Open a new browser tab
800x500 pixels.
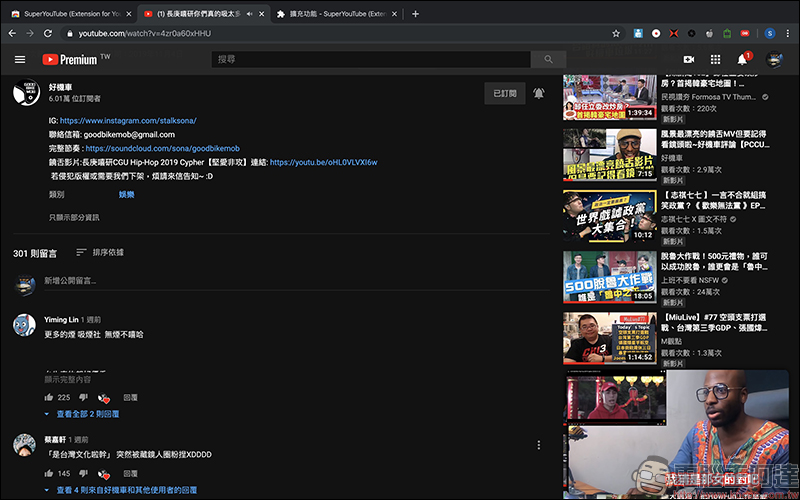[x=415, y=14]
